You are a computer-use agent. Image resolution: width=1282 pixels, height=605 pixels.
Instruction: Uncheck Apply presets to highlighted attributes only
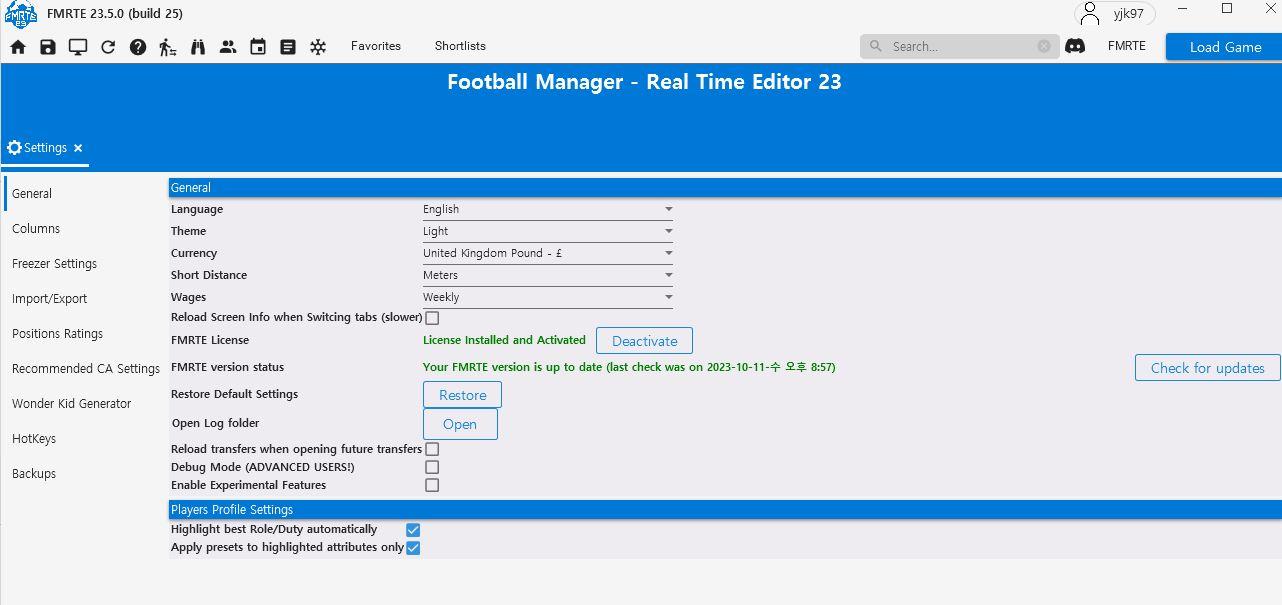tap(413, 548)
